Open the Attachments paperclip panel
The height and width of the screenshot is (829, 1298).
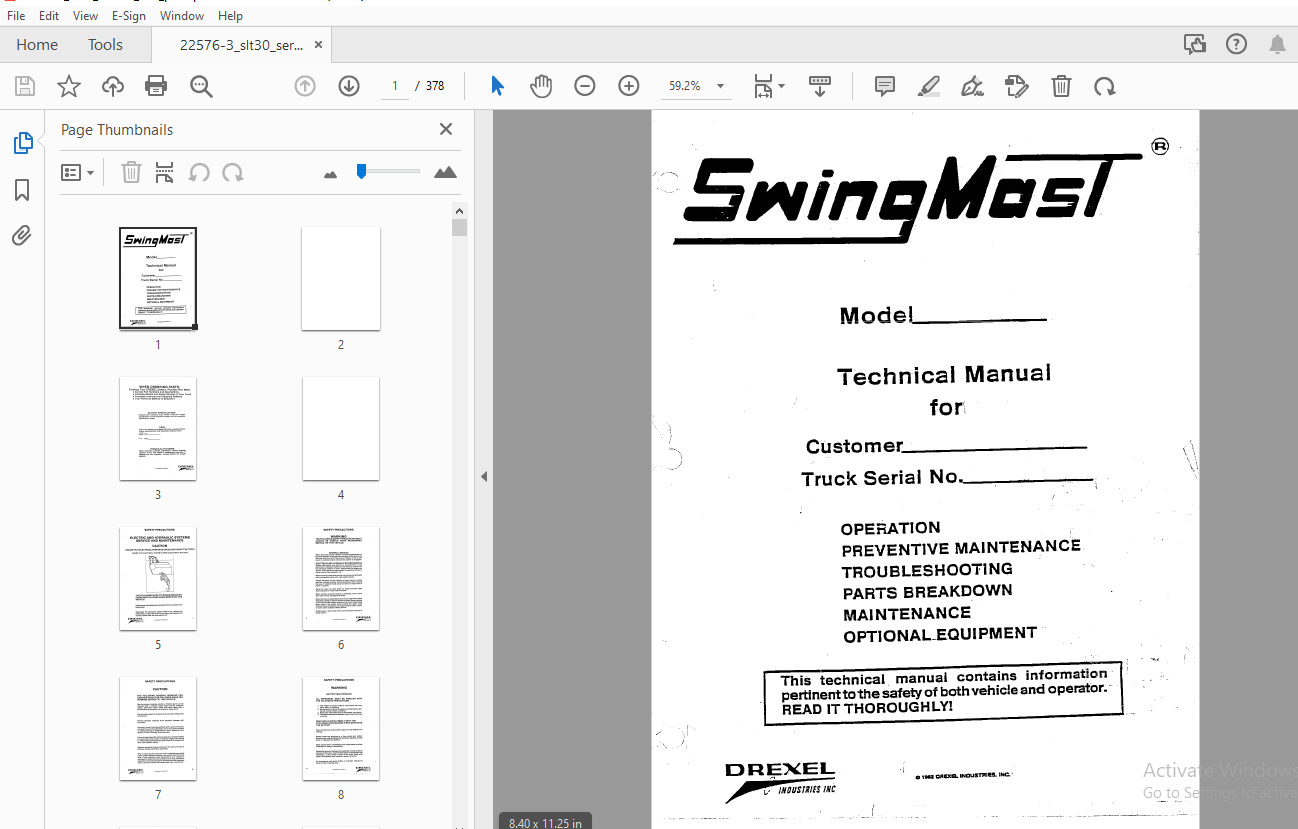coord(22,236)
